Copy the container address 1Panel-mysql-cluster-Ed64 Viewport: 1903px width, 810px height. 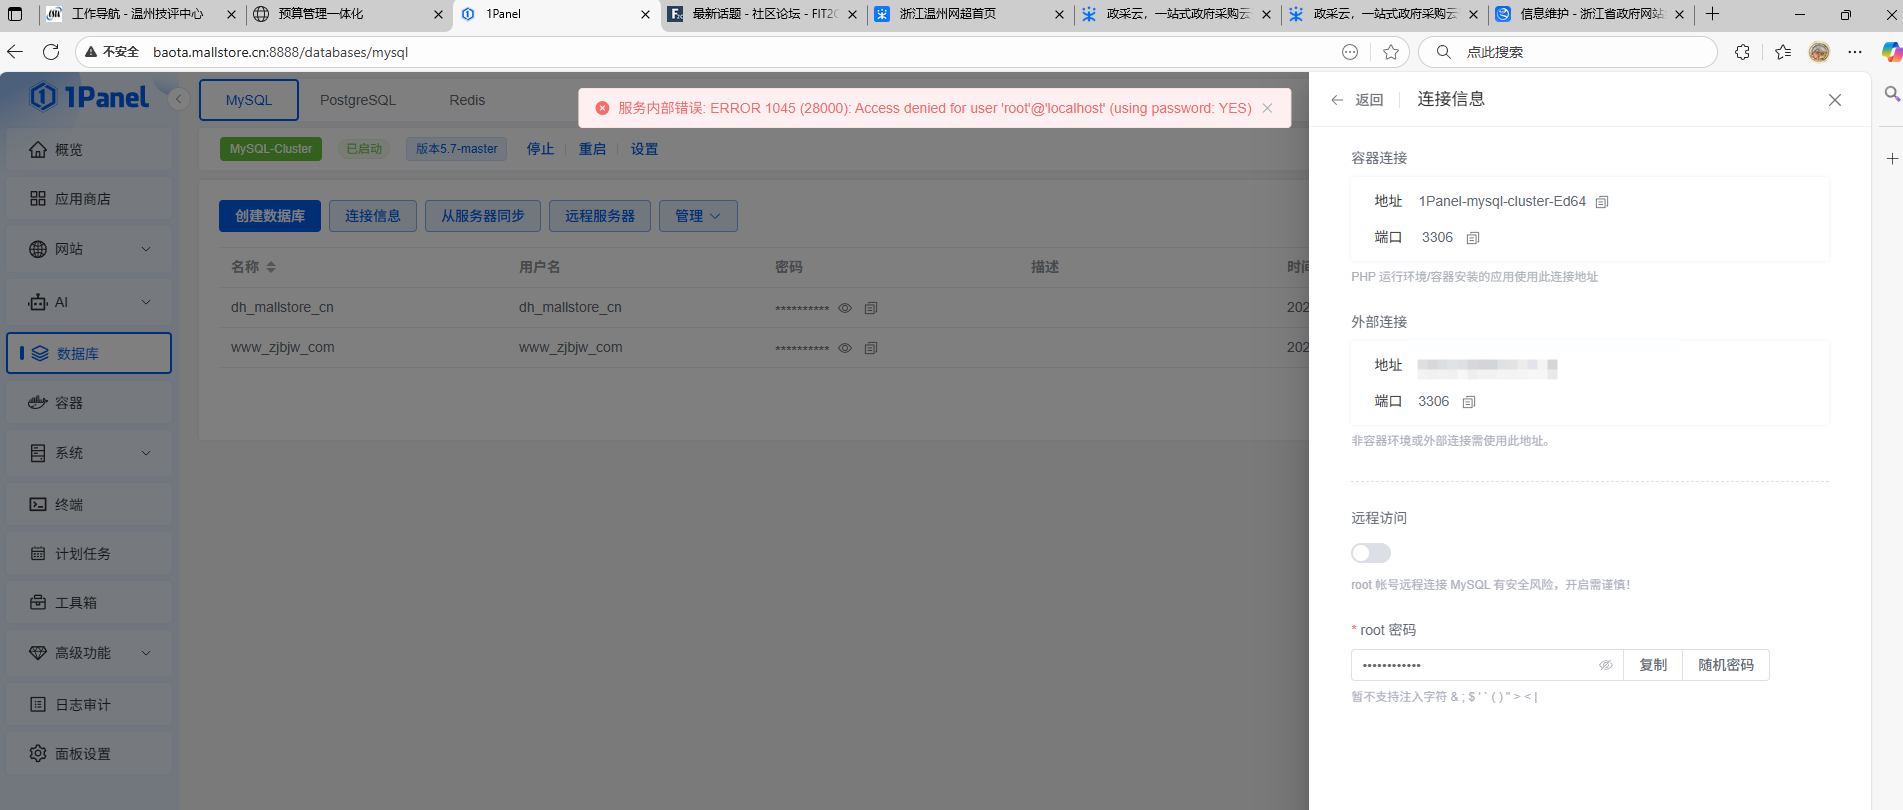[x=1602, y=202]
